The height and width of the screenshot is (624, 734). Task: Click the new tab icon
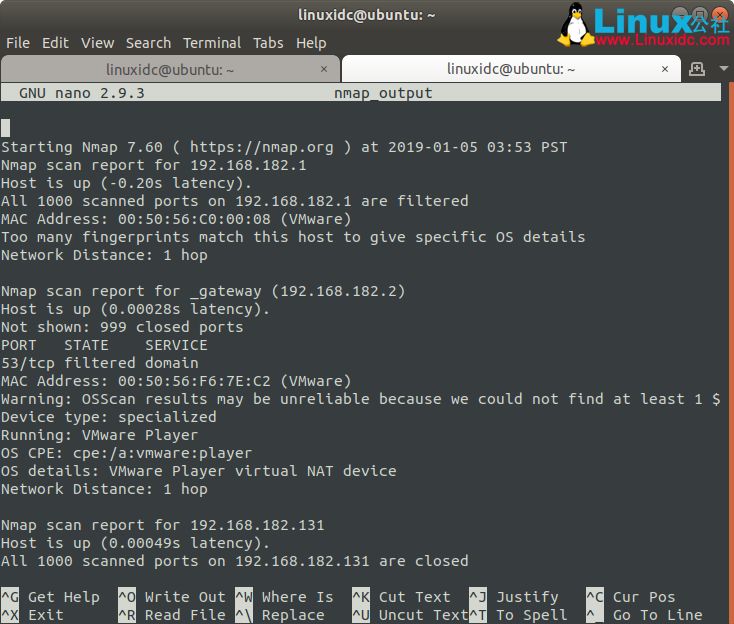click(x=697, y=69)
